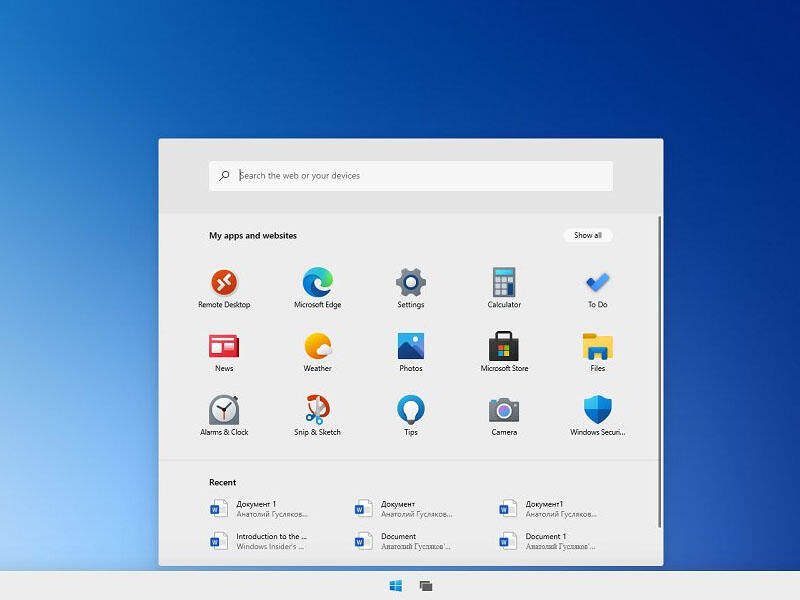Launch Alarms & Clock
Image resolution: width=800 pixels, height=600 pixels.
(x=224, y=411)
